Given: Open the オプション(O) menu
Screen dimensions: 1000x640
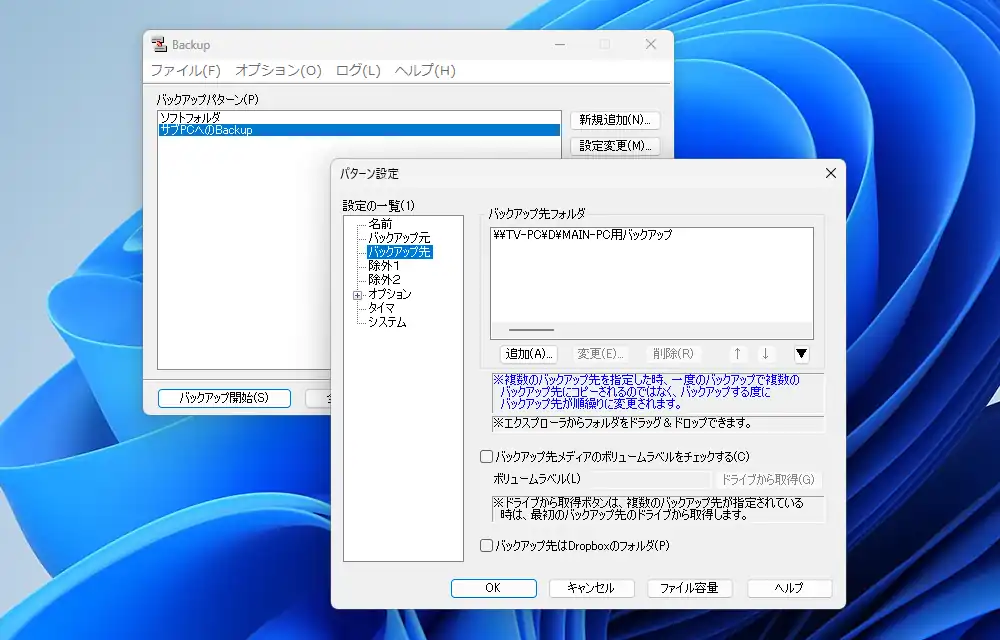Looking at the screenshot, I should (278, 71).
